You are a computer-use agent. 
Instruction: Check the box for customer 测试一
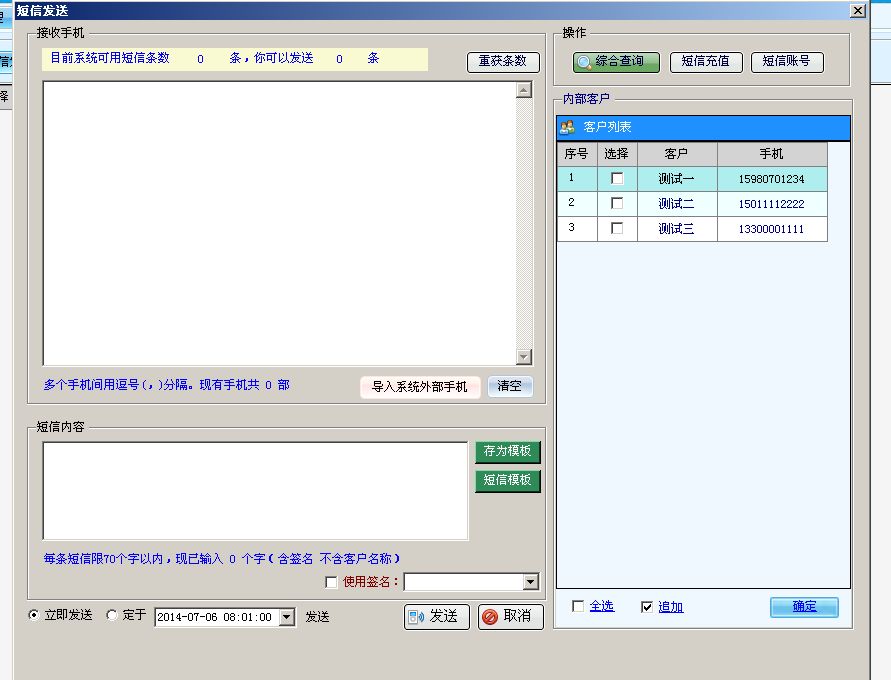[x=617, y=179]
